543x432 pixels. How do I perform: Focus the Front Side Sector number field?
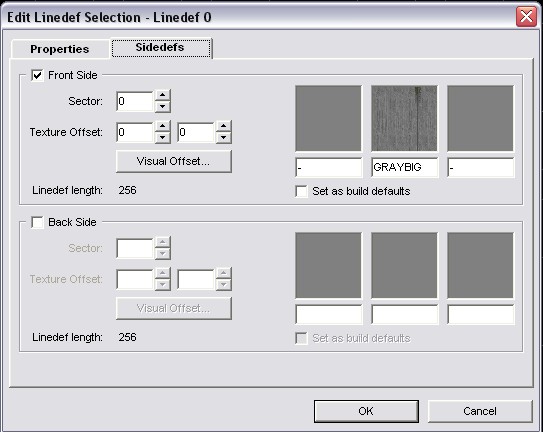pyautogui.click(x=135, y=101)
